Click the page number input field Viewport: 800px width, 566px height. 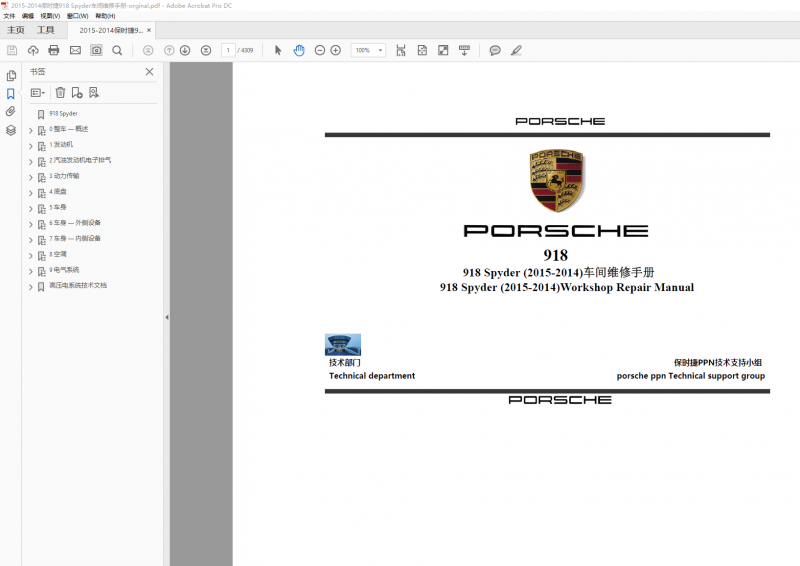[x=228, y=50]
